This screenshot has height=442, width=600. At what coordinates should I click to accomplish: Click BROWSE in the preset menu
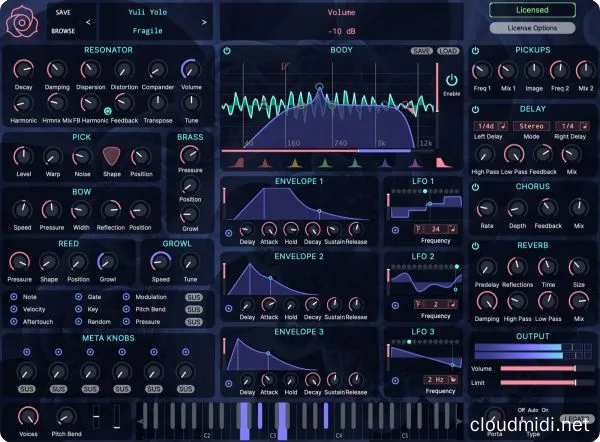click(63, 30)
